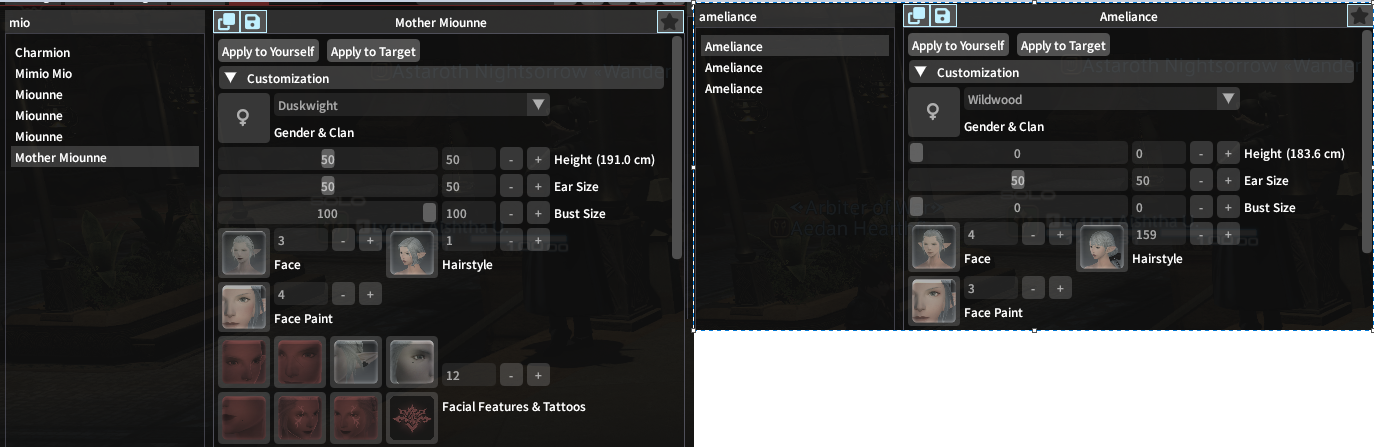Click the save icon in Mother Miounne header
The image size is (1374, 447).
(254, 22)
